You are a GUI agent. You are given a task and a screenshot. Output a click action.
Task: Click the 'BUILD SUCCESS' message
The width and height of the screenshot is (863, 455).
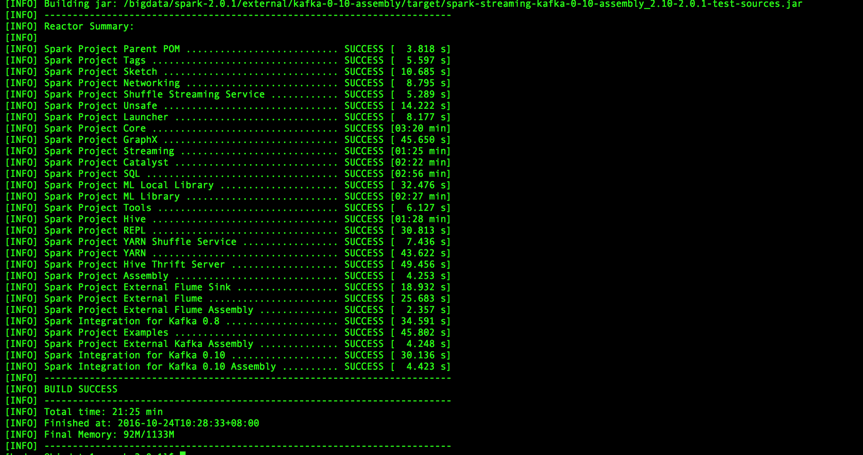81,389
